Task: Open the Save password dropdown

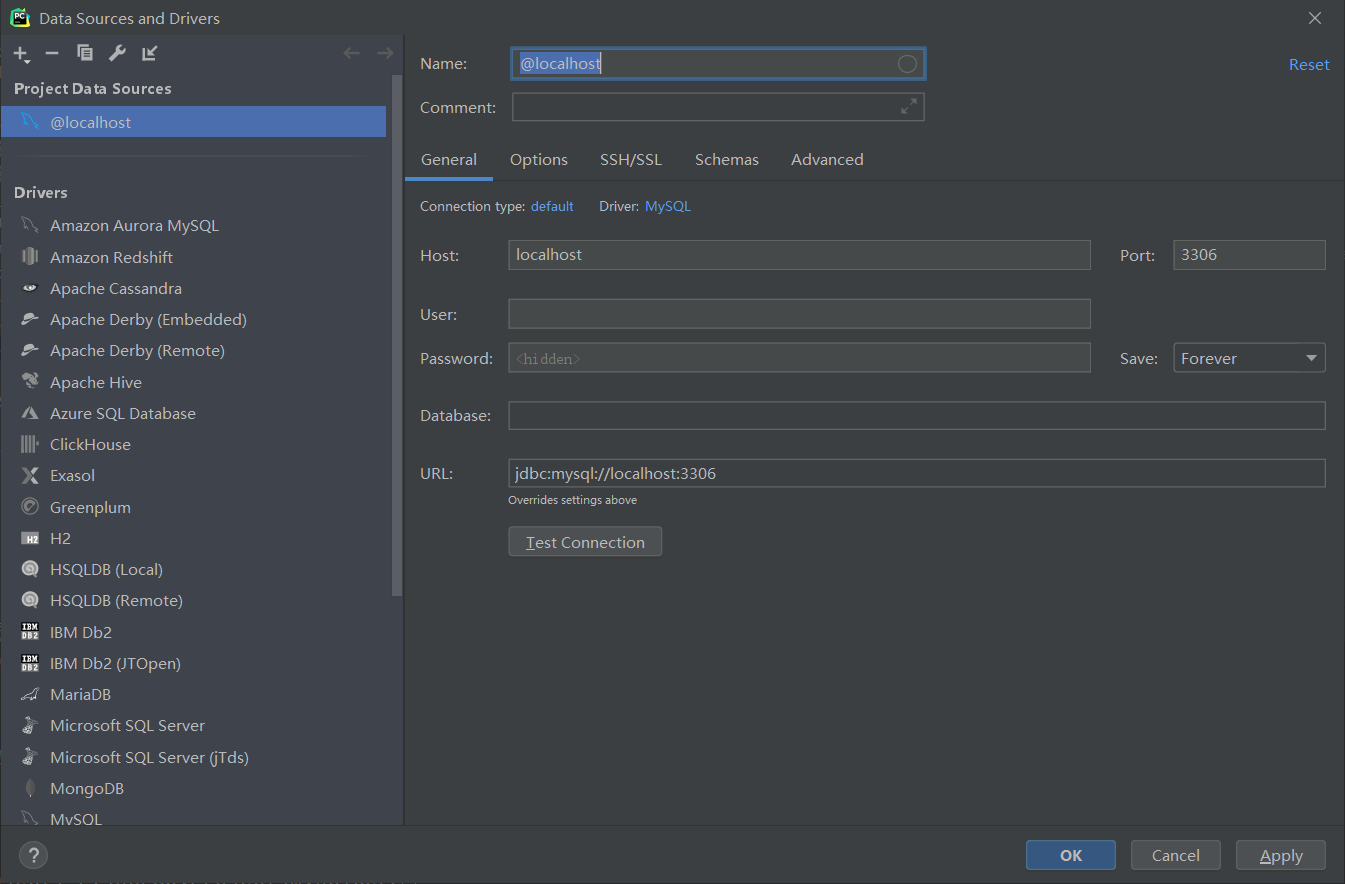Action: (1249, 358)
